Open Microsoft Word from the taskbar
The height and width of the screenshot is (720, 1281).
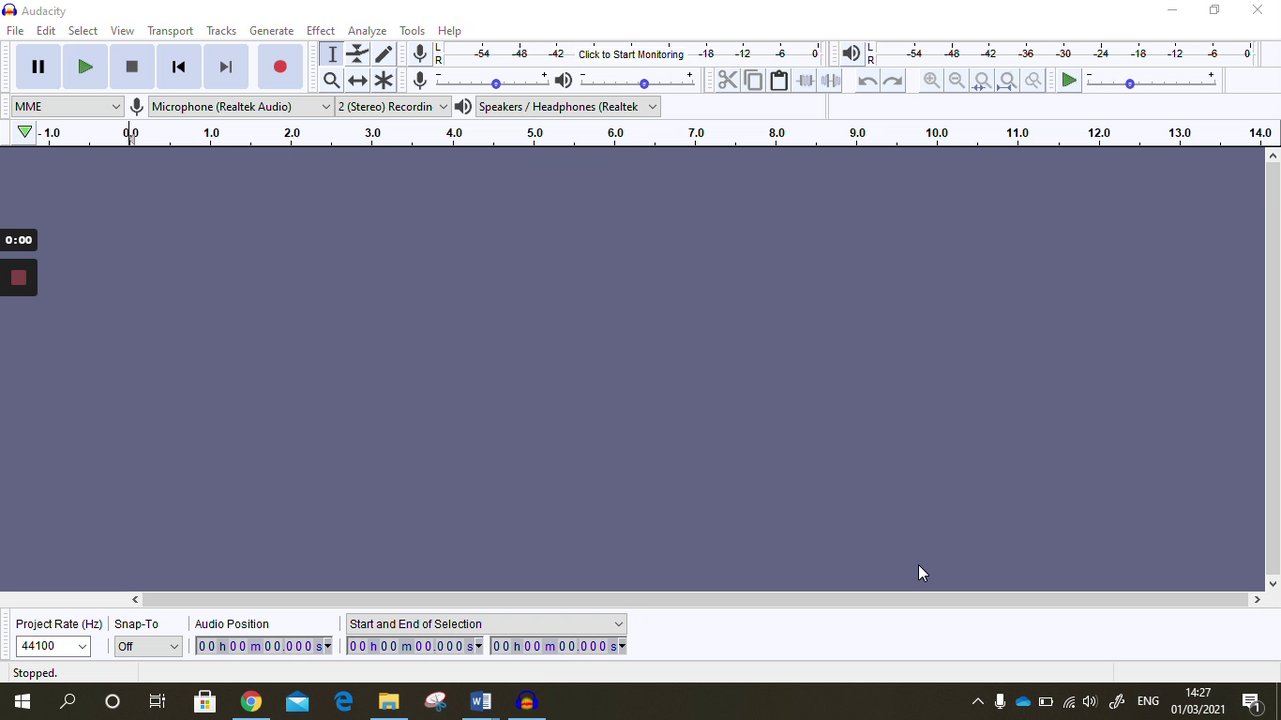481,702
